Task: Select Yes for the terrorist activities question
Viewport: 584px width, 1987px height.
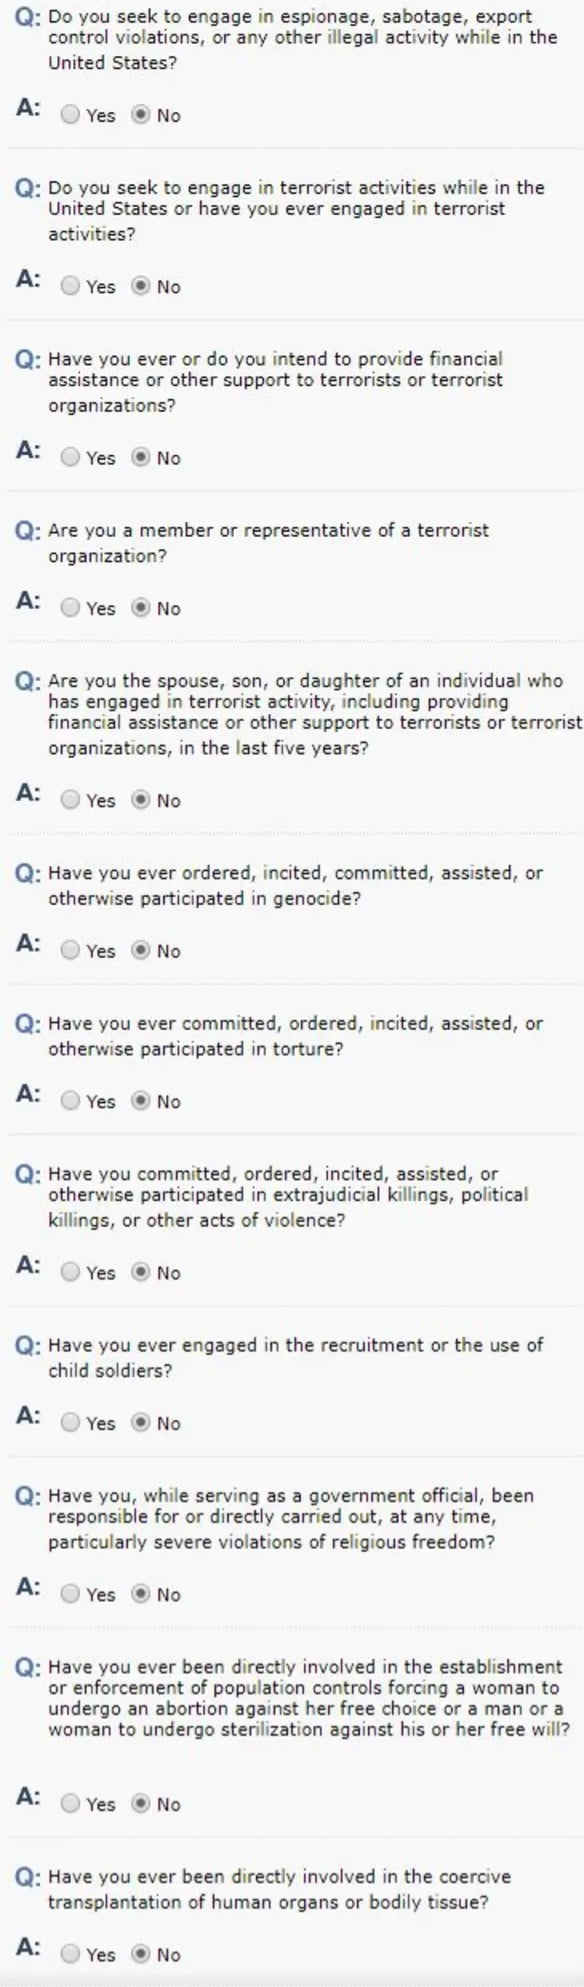Action: pyautogui.click(x=68, y=287)
